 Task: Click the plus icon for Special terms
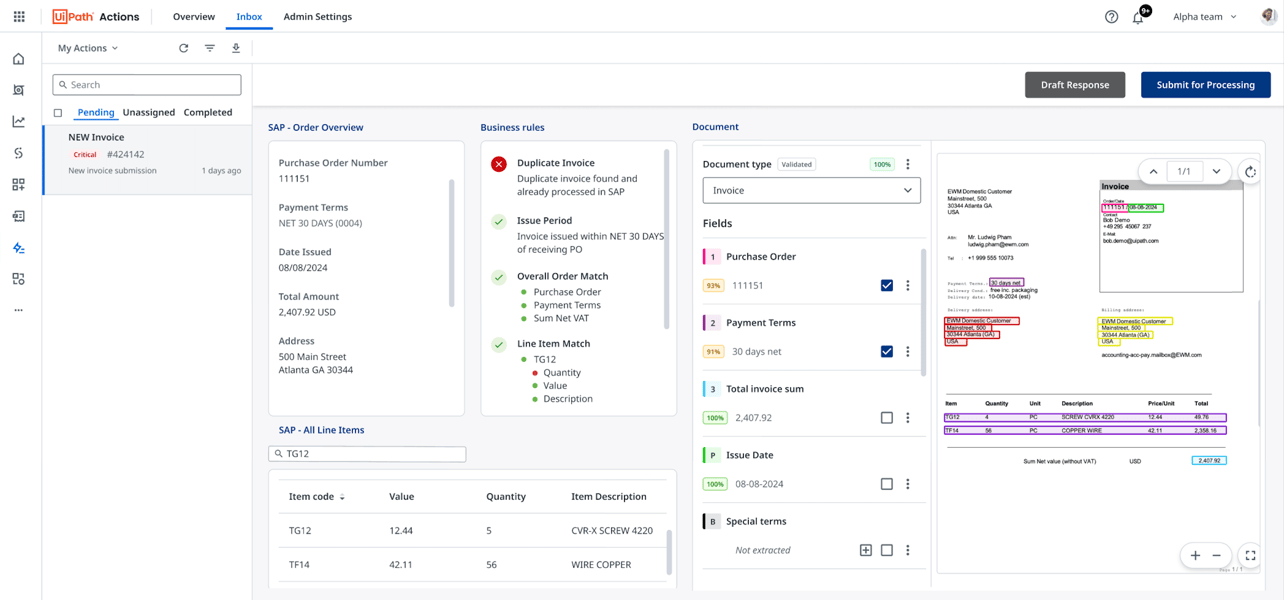pyautogui.click(x=866, y=550)
